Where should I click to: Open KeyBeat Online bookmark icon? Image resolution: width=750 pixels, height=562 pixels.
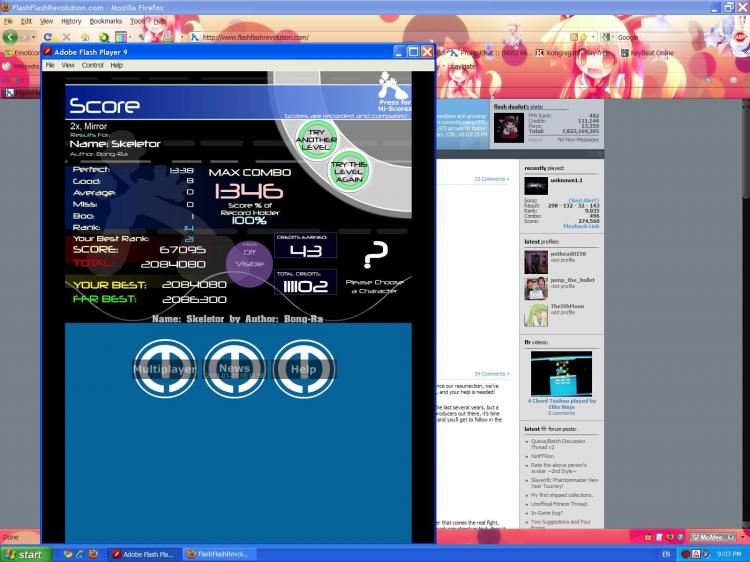pyautogui.click(x=624, y=53)
